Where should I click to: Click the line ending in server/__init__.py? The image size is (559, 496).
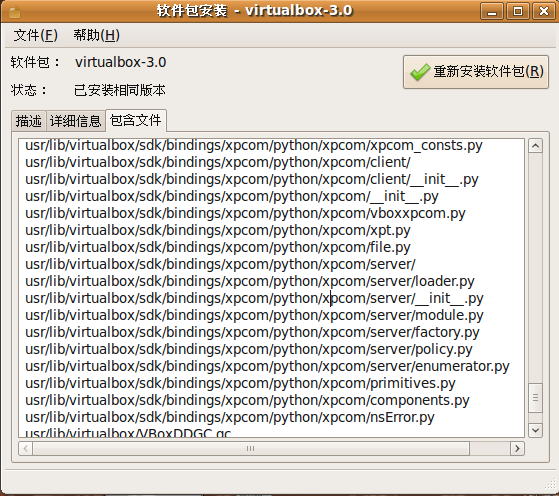click(254, 298)
